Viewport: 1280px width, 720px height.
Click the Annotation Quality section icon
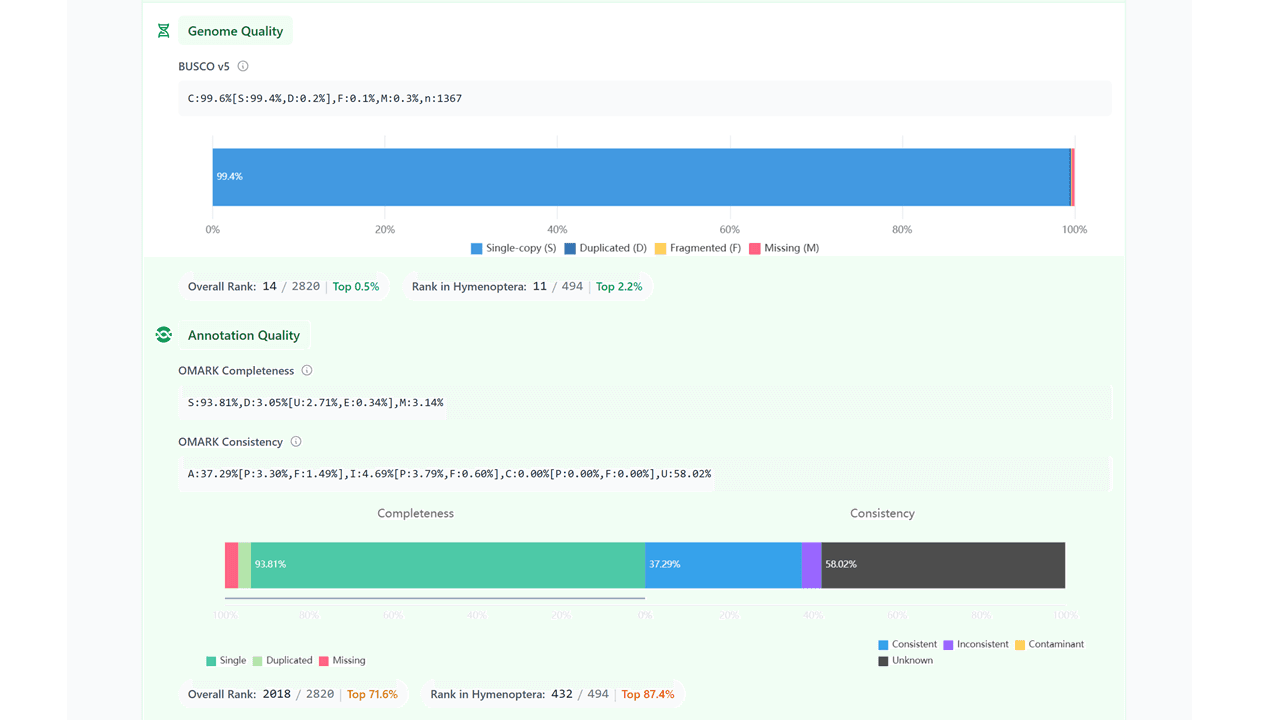pos(164,335)
